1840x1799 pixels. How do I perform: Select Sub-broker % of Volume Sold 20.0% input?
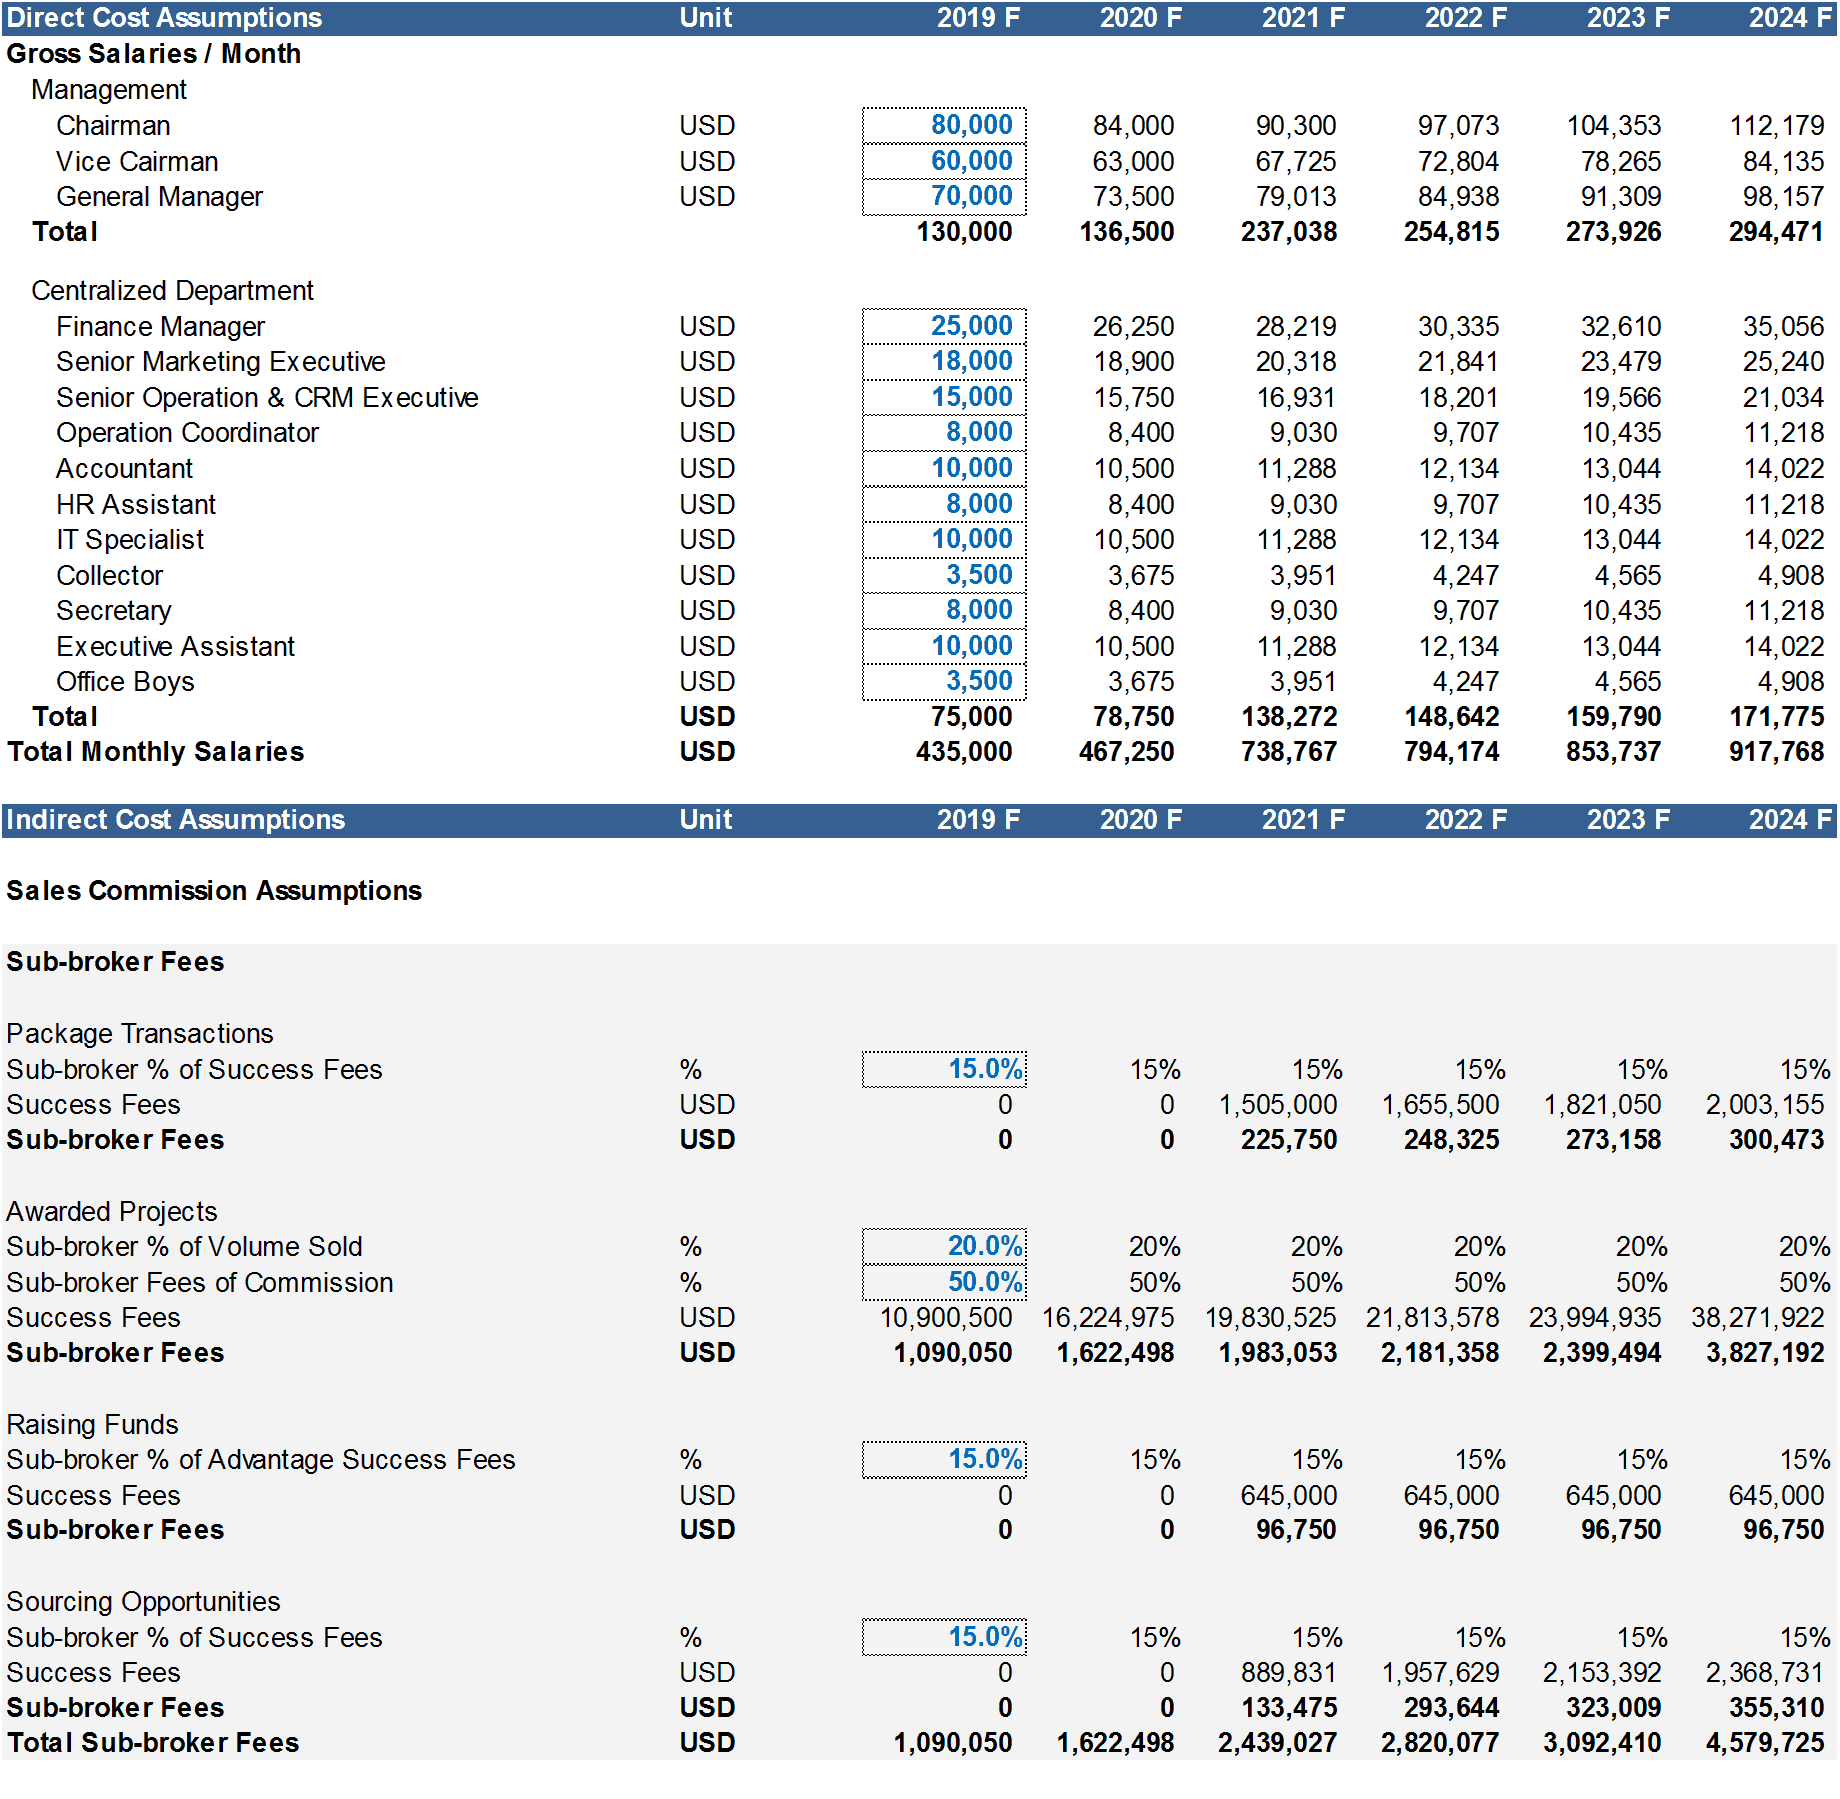coord(944,1246)
